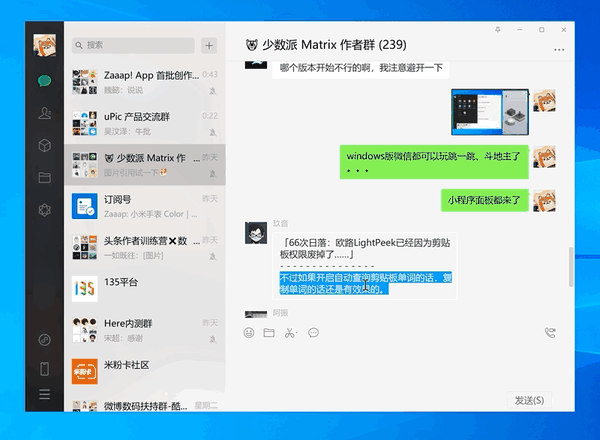This screenshot has width=600, height=440.
Task: Click the mute icon on Zaaap! chat row
Action: (x=213, y=91)
